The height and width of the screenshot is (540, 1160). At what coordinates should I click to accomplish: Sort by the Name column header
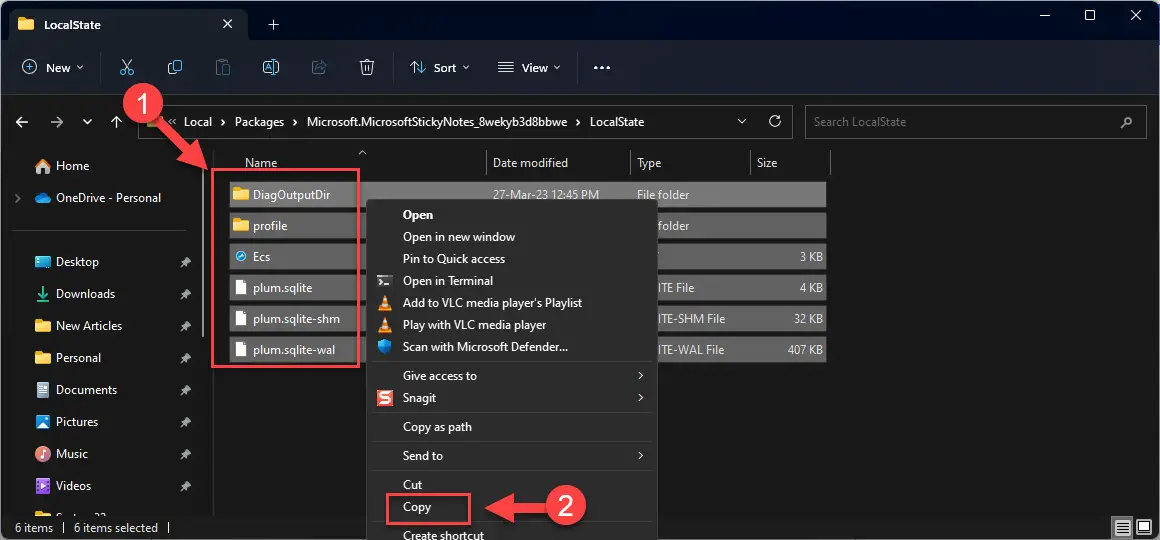coord(261,163)
